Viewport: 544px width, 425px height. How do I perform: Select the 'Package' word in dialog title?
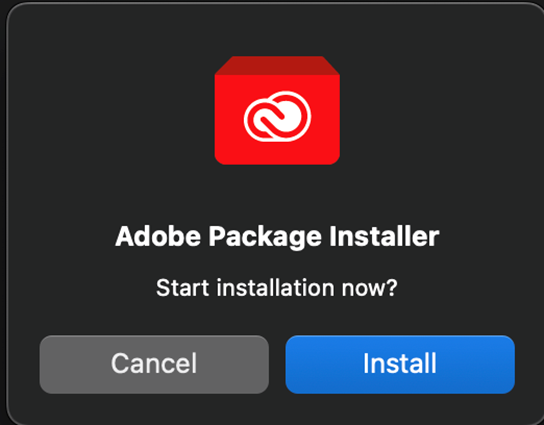pyautogui.click(x=265, y=238)
